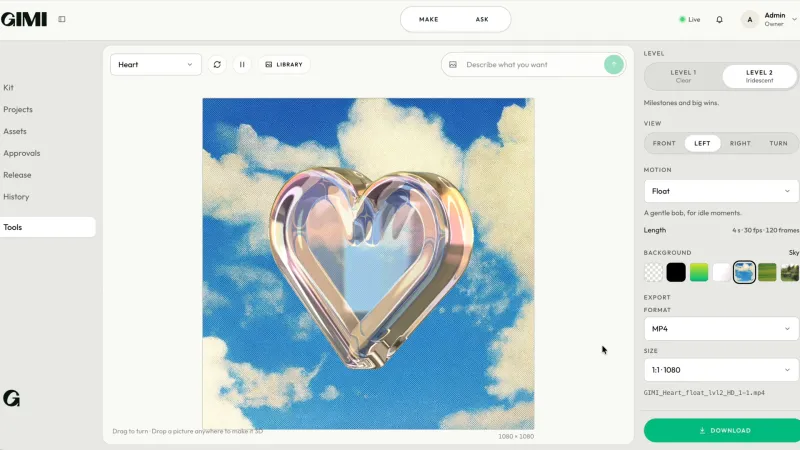Switch view to Turn
This screenshot has width=800, height=450.
click(x=778, y=143)
